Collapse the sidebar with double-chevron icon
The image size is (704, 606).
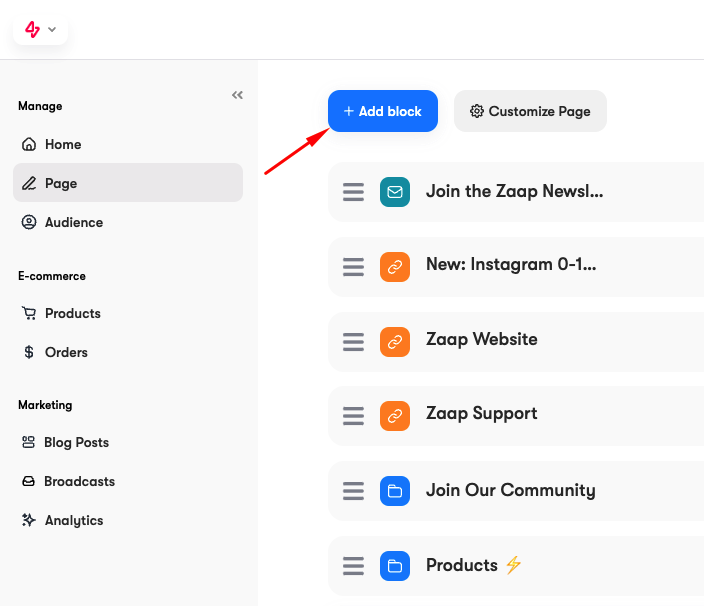pyautogui.click(x=237, y=95)
